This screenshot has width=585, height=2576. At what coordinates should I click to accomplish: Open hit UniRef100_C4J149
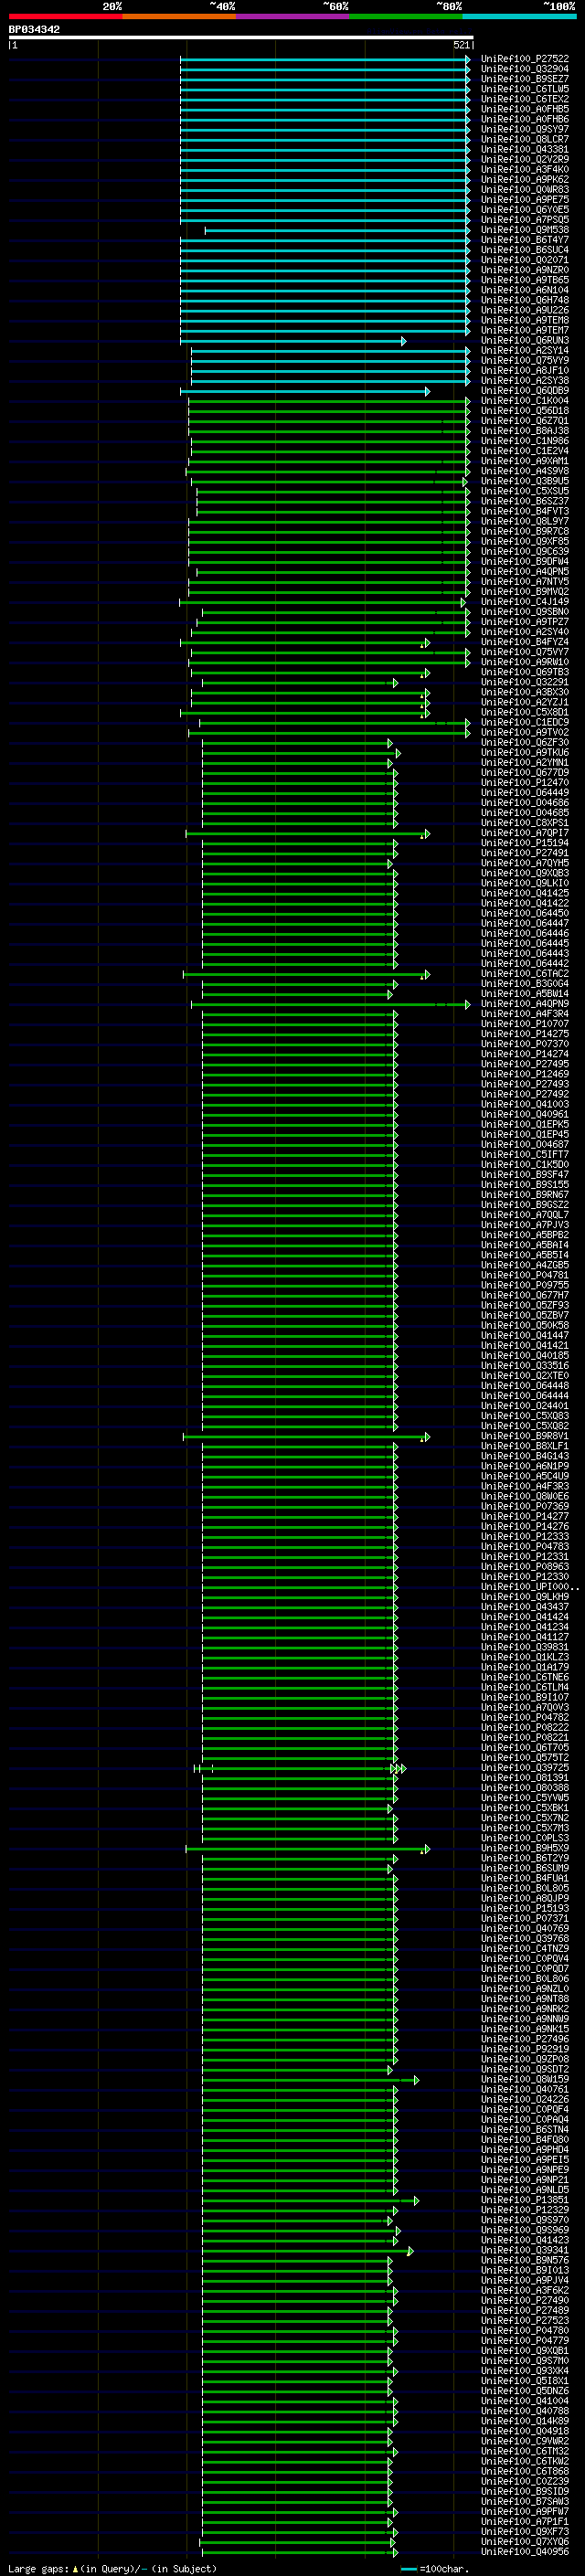coord(524,602)
